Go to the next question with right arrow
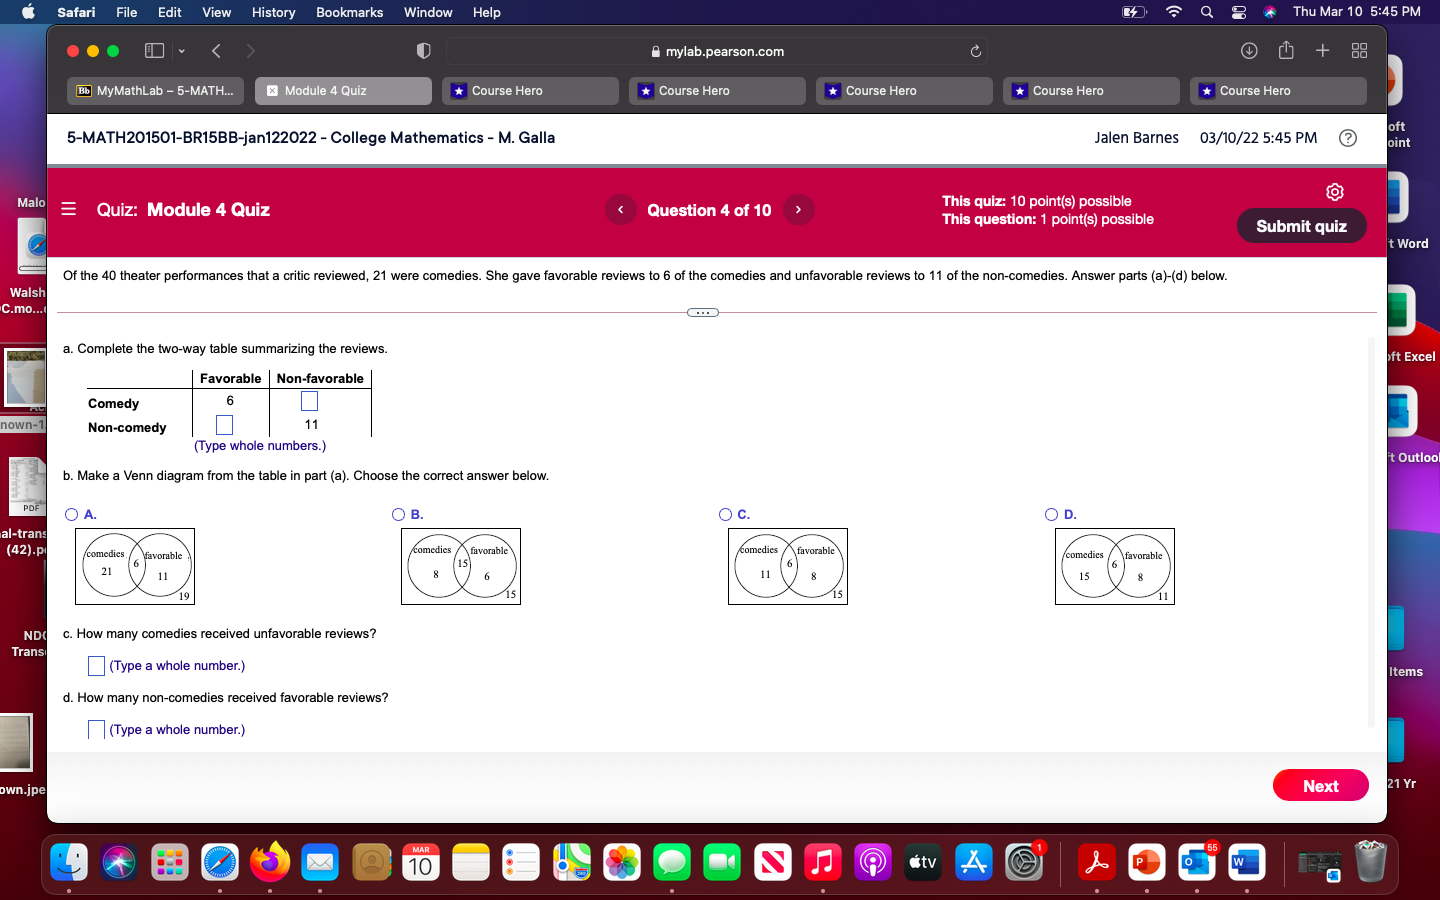 pyautogui.click(x=798, y=210)
